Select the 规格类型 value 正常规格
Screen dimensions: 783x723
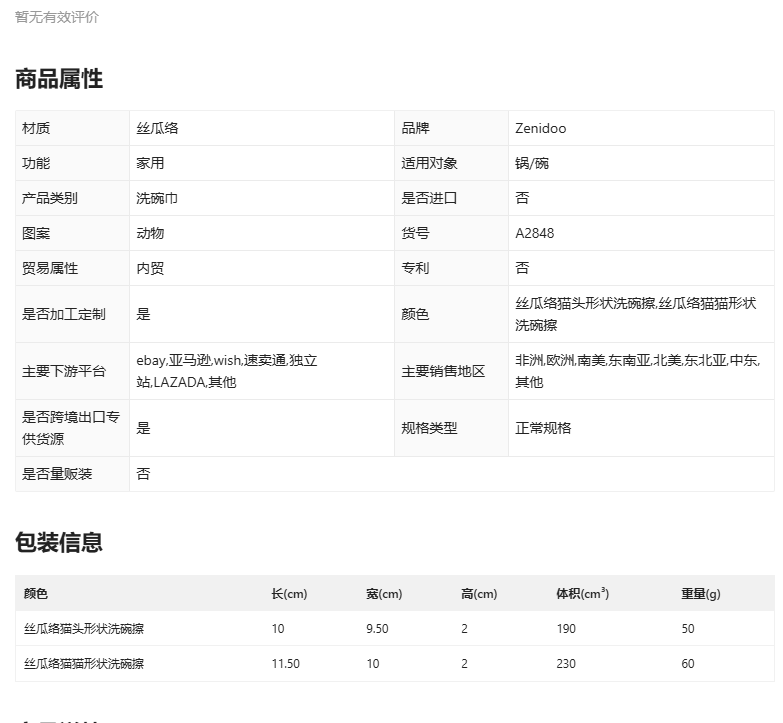click(543, 428)
